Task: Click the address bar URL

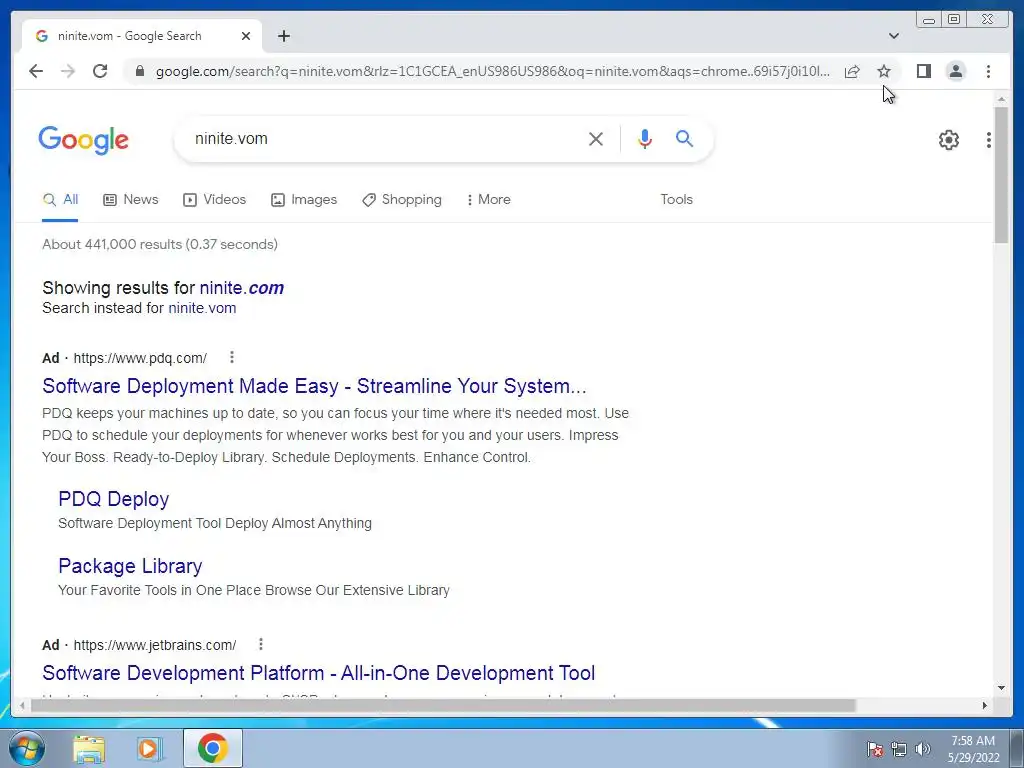Action: pos(493,71)
